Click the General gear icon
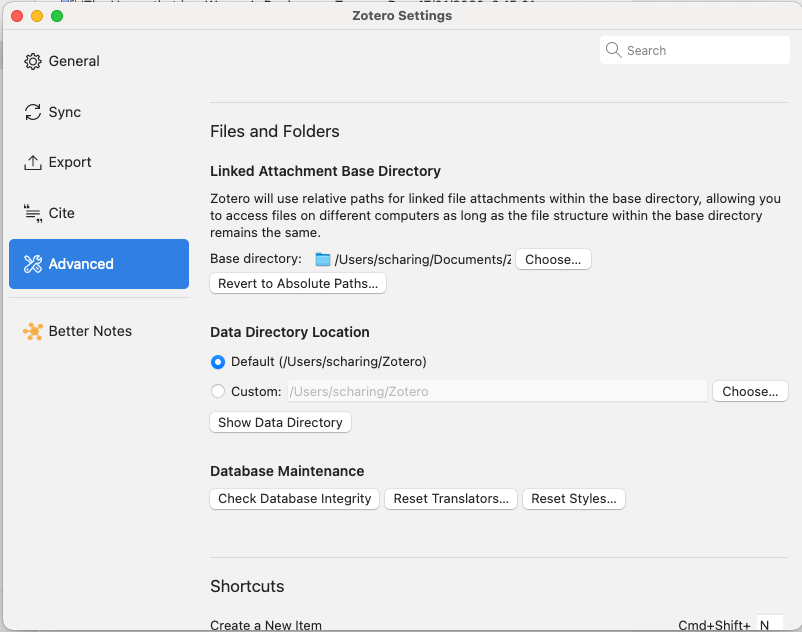 [x=33, y=61]
